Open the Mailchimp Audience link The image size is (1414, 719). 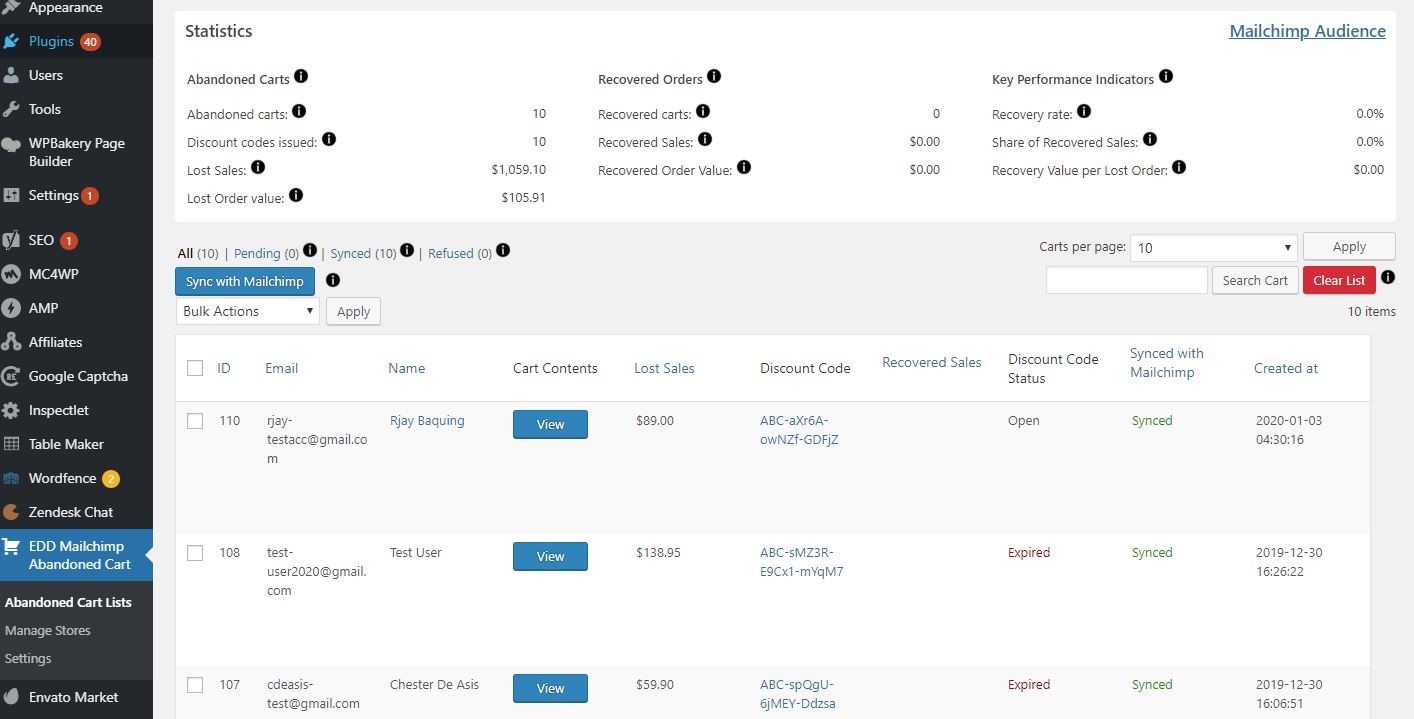click(1307, 31)
